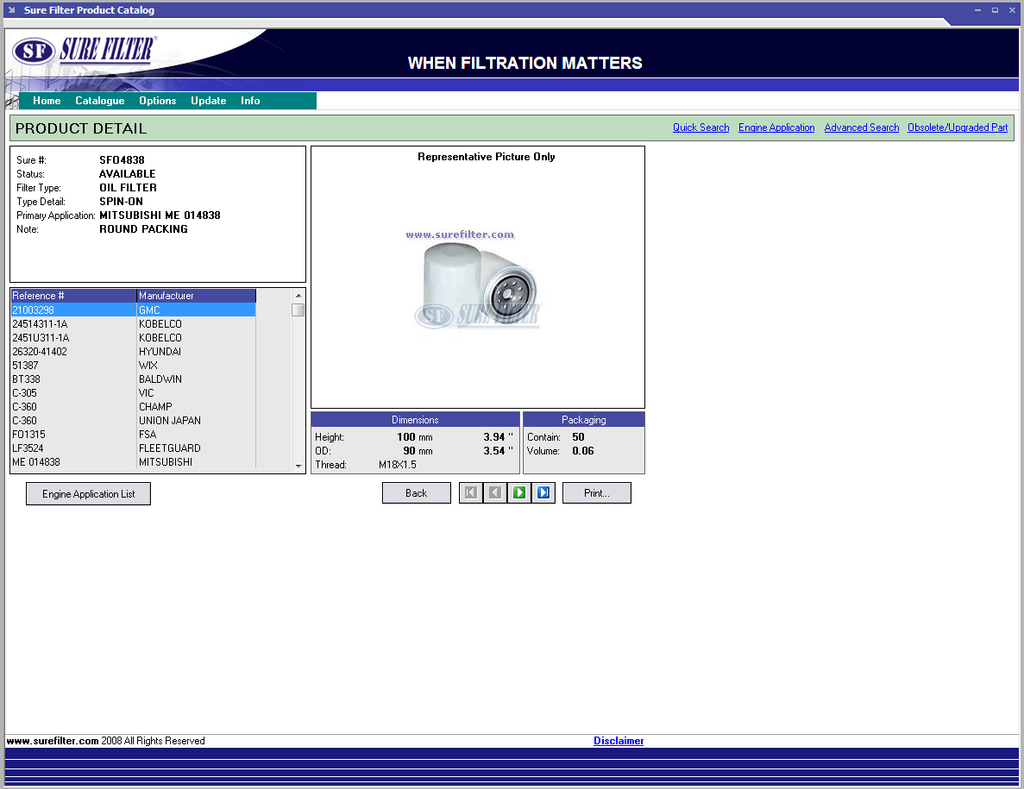Open the Update menu
The height and width of the screenshot is (789, 1024).
pos(208,101)
